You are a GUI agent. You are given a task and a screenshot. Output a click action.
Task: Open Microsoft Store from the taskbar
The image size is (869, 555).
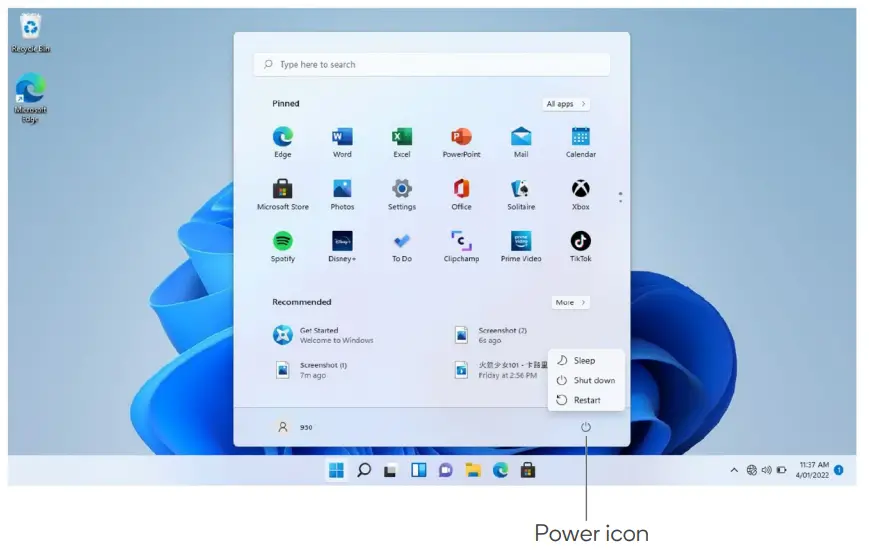click(x=528, y=470)
